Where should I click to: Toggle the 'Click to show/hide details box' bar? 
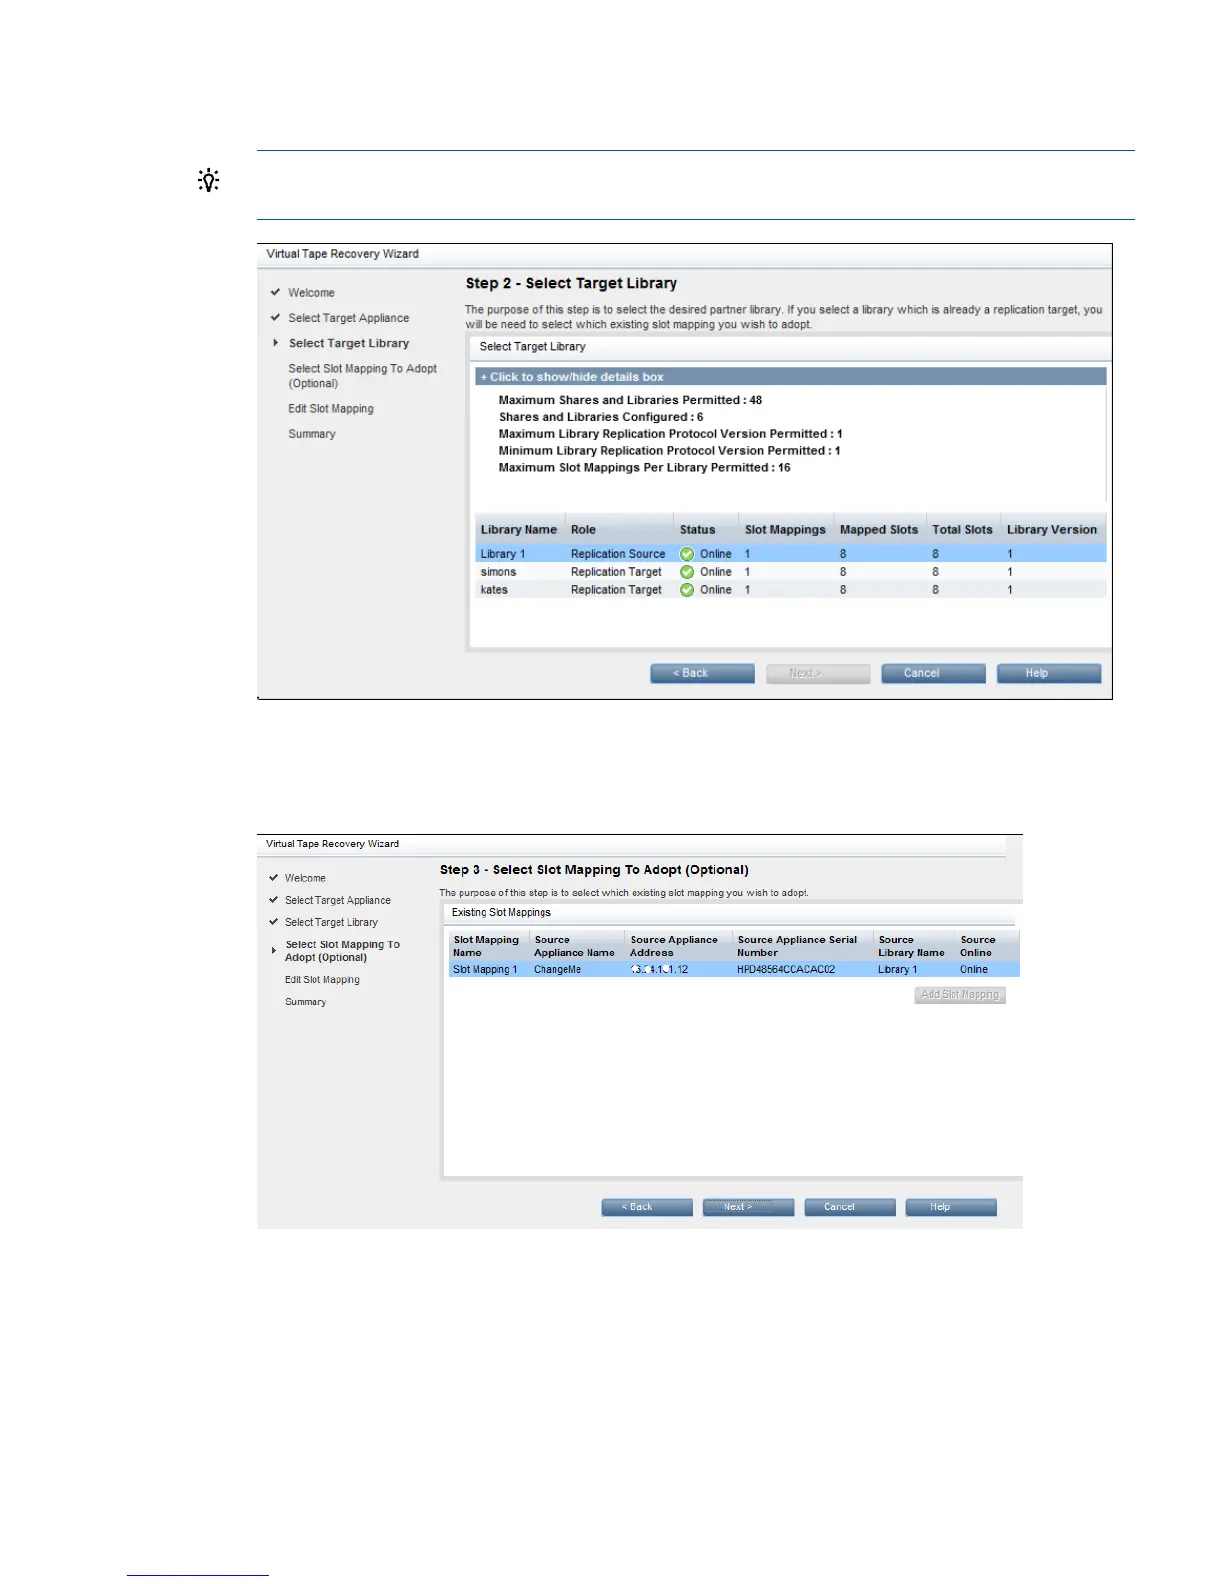pos(791,377)
